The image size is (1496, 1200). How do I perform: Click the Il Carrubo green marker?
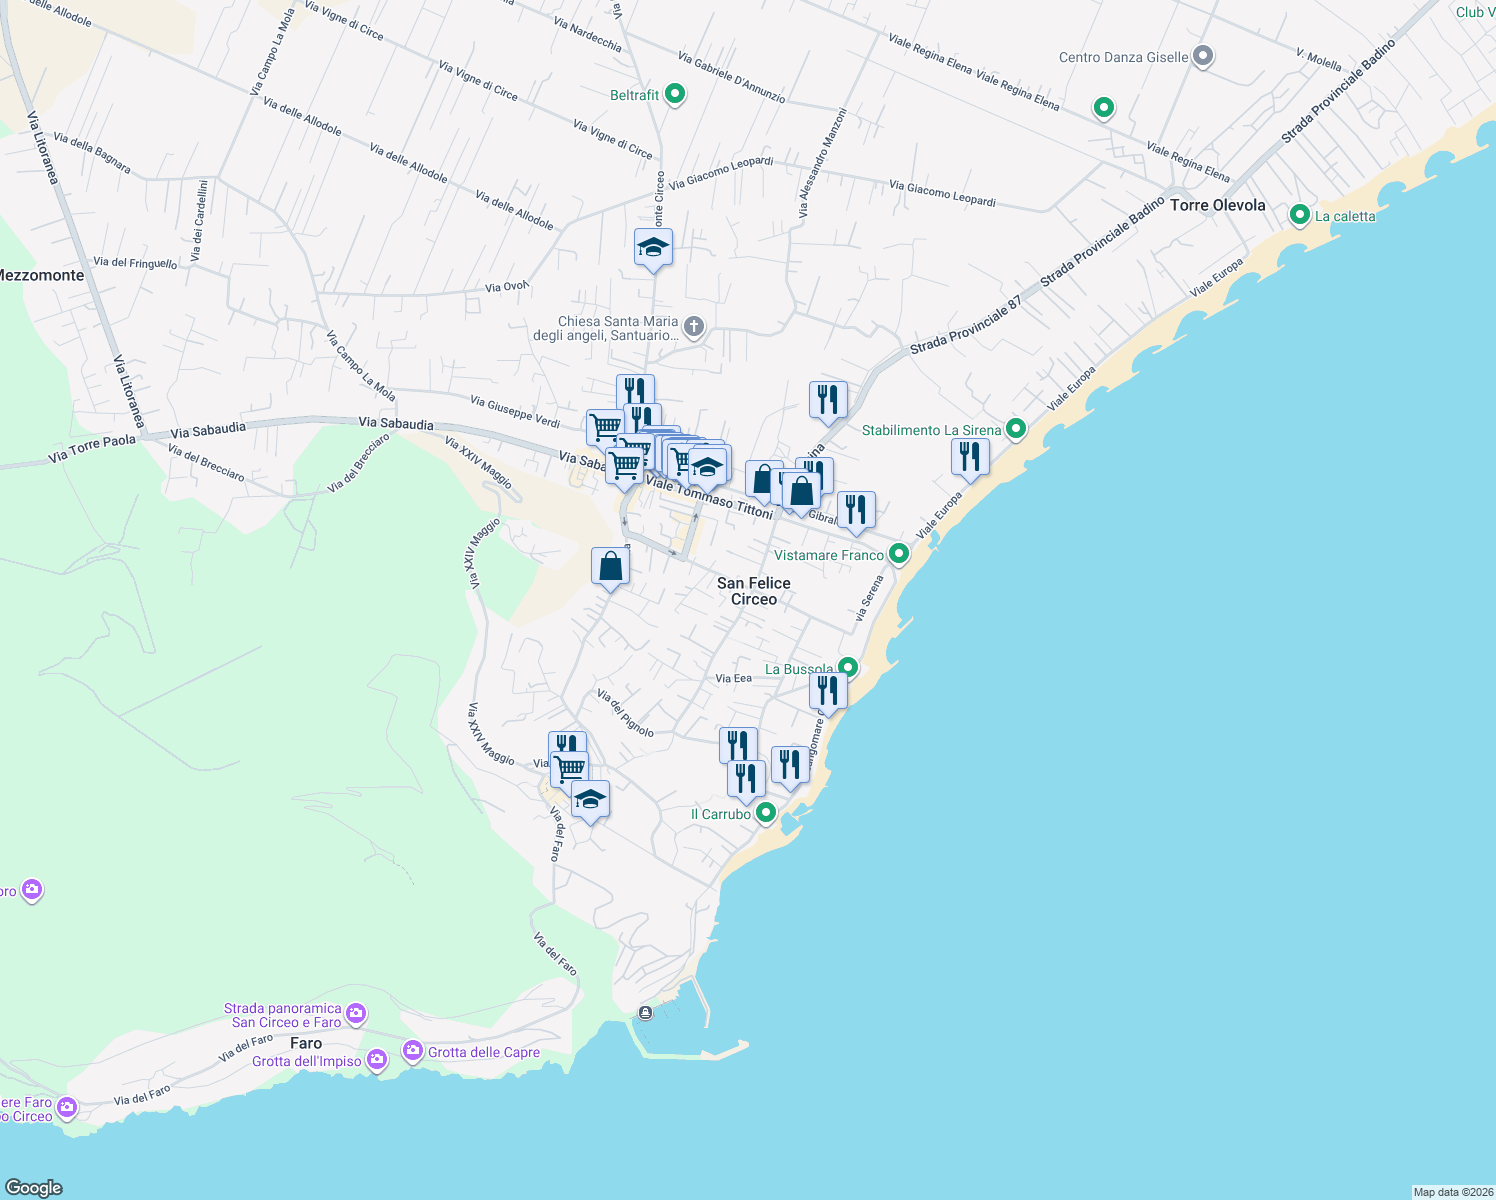click(766, 813)
